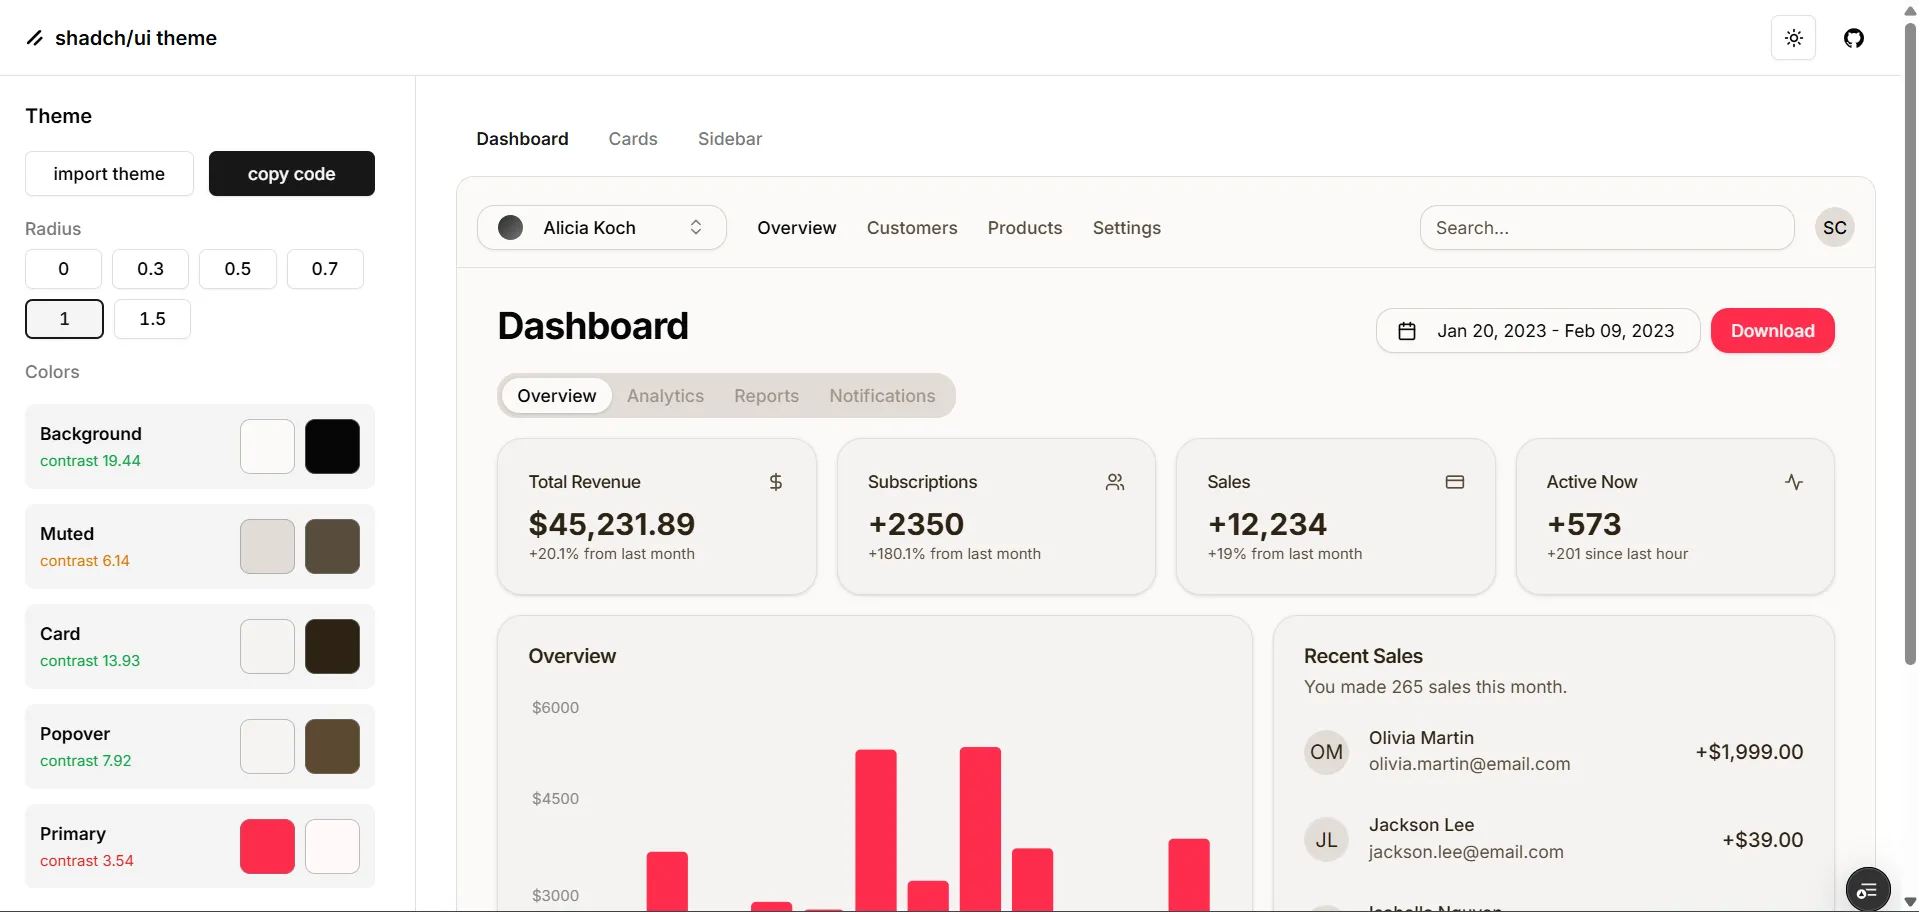Viewport: 1919px width, 912px height.
Task: Switch to the Cards tab
Action: click(x=632, y=139)
